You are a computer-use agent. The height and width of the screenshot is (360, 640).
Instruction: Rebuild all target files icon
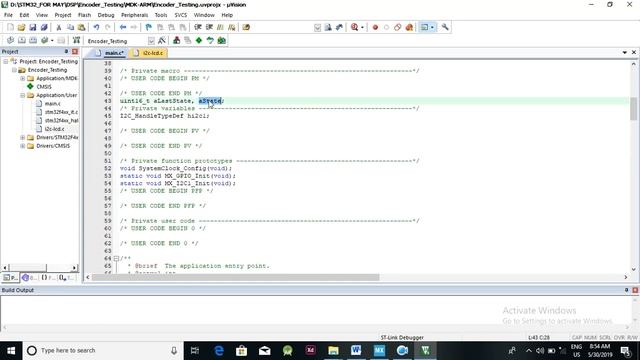(33, 40)
